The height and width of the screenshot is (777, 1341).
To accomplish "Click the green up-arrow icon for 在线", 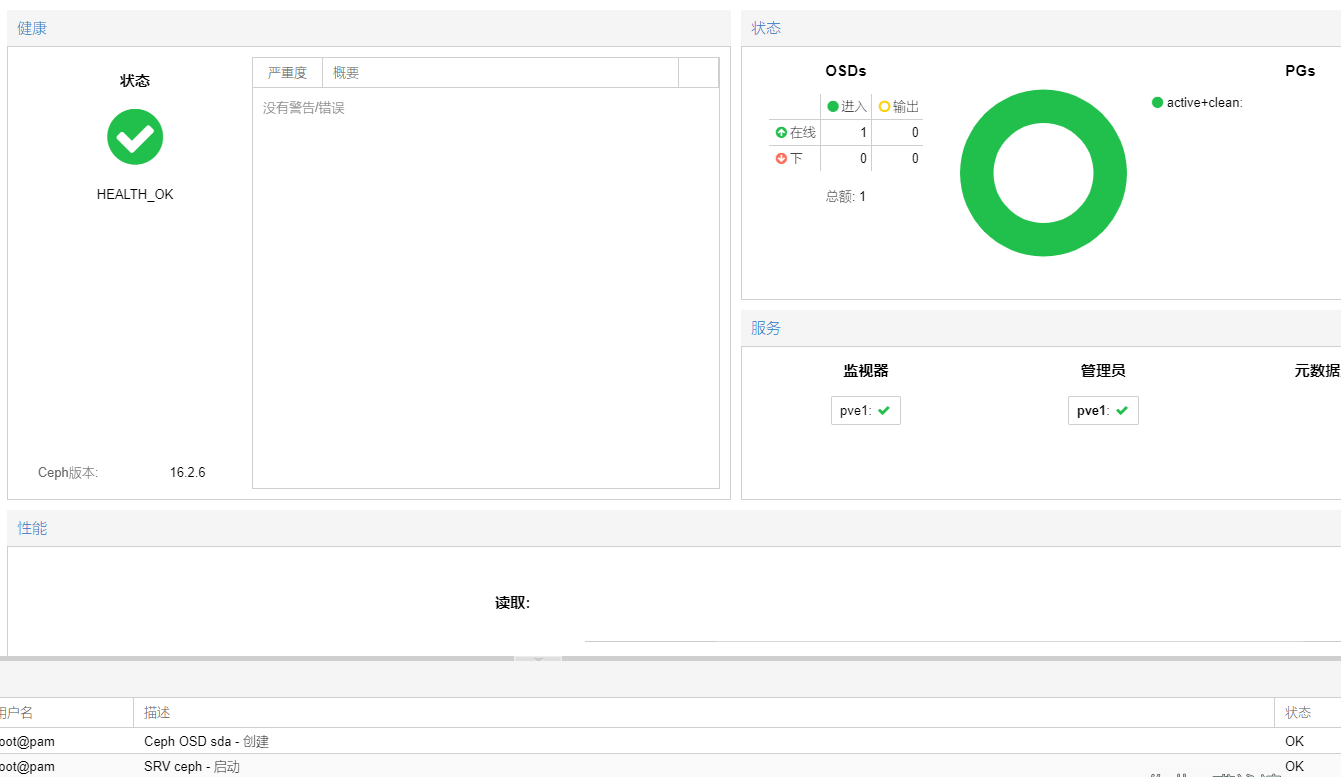I will [781, 132].
